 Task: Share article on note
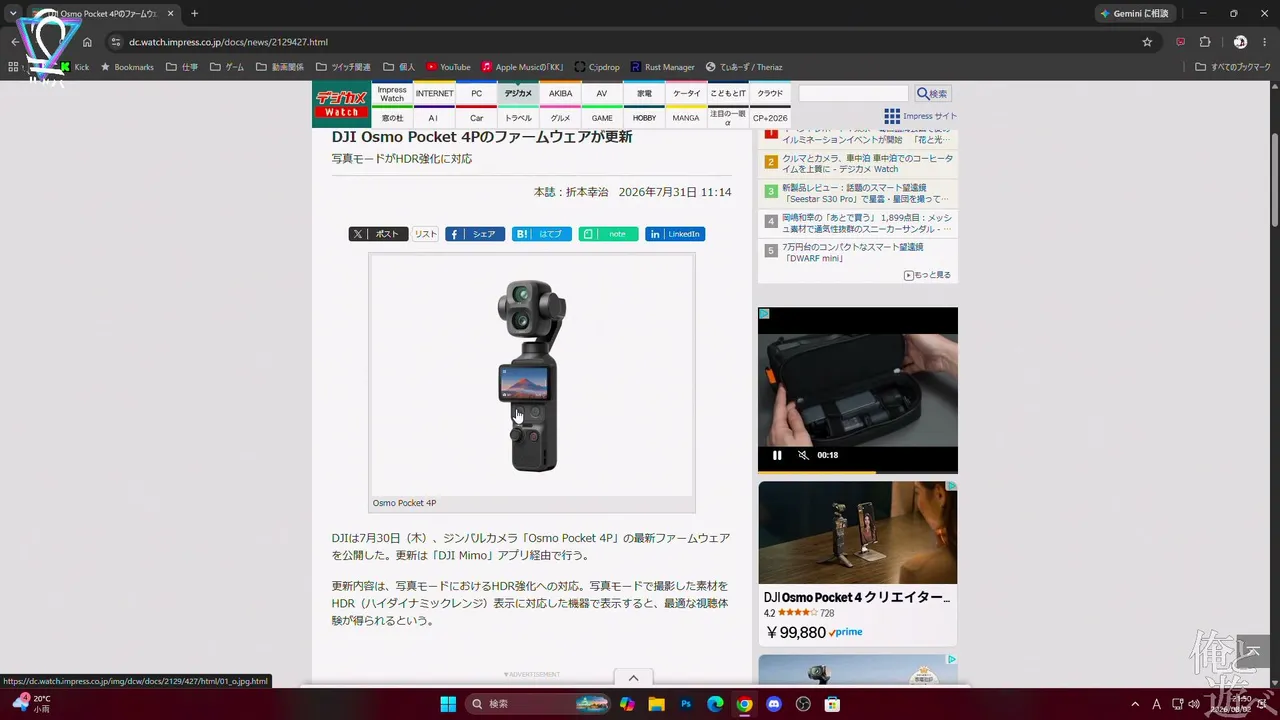(608, 234)
